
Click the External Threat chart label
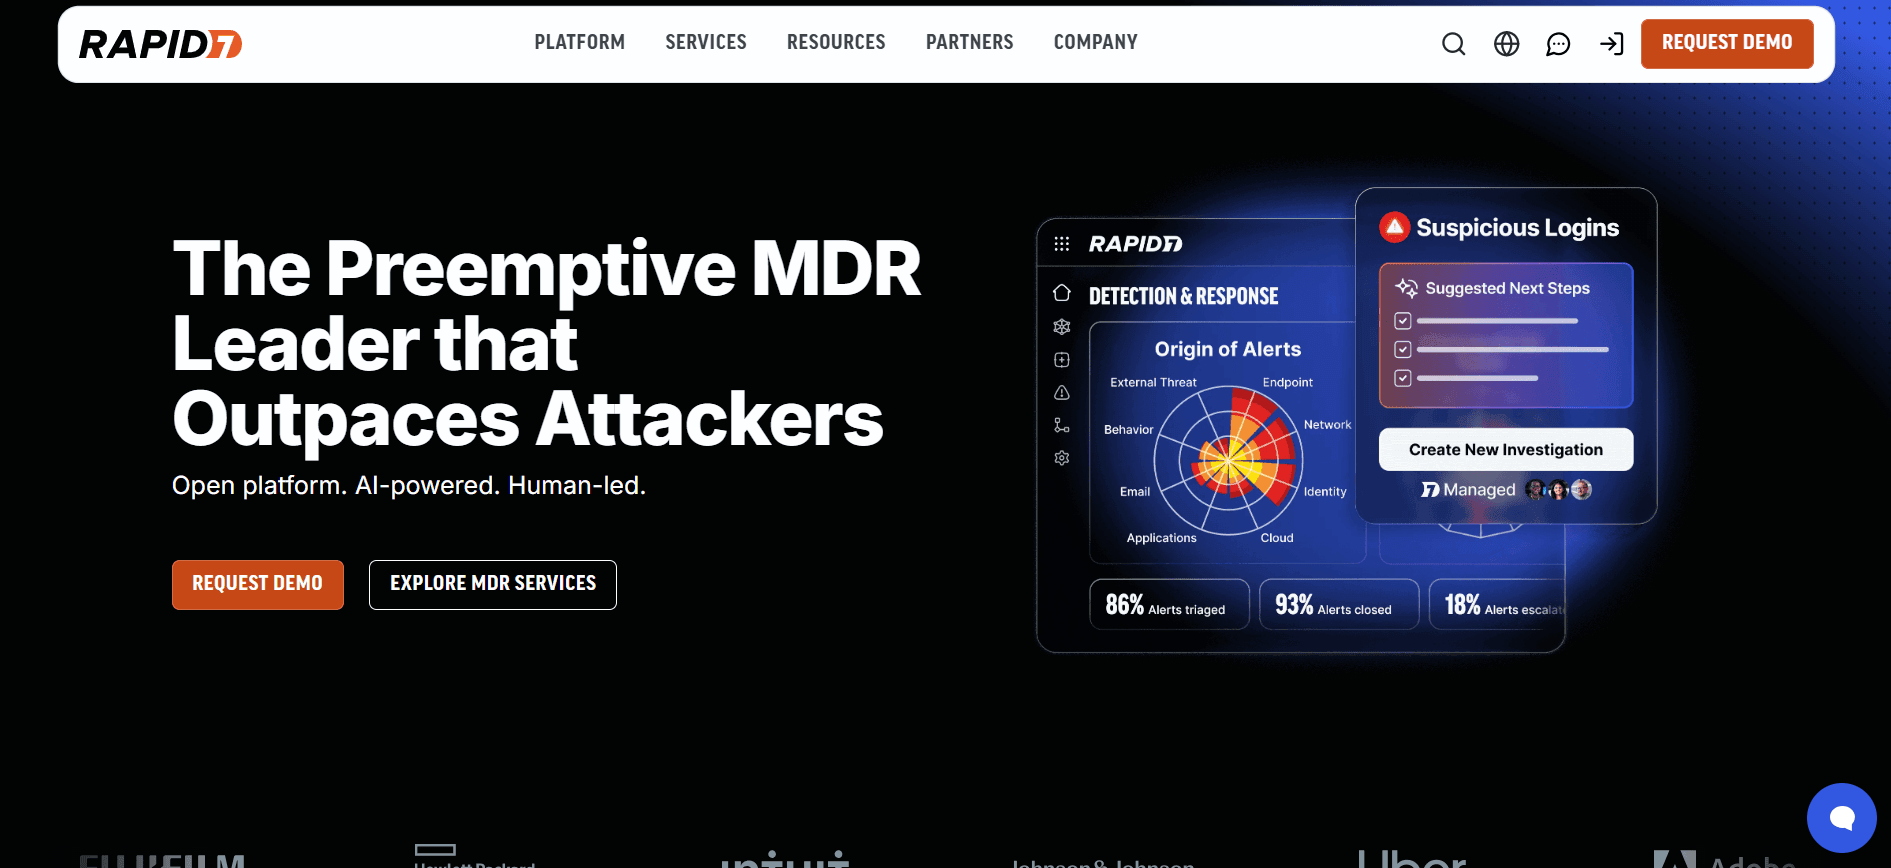tap(1153, 382)
